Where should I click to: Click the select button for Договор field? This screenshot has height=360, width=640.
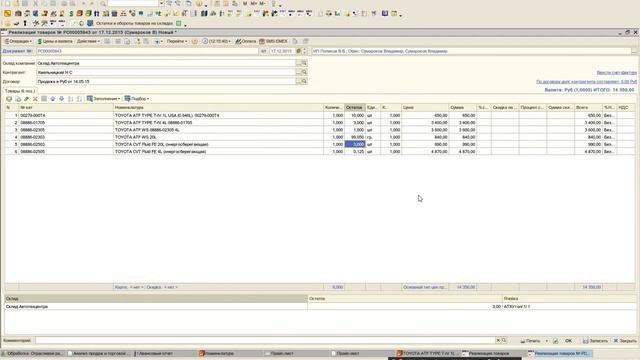(298, 81)
